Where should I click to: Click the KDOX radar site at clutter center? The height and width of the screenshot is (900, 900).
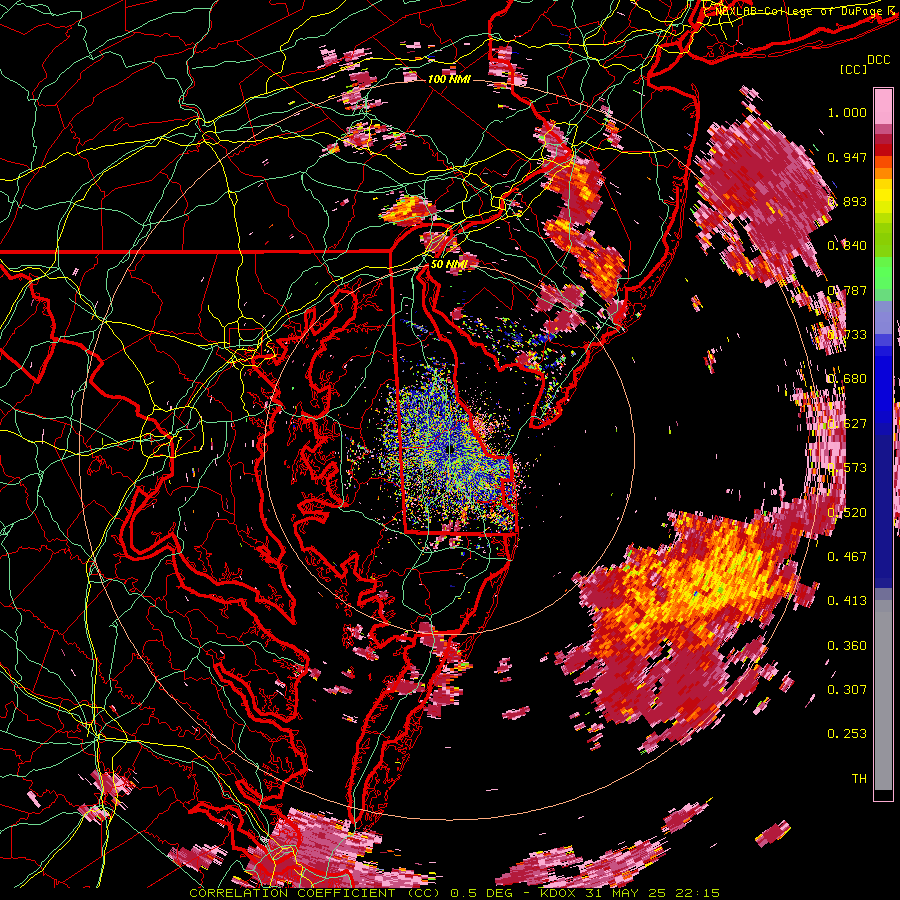tap(449, 449)
